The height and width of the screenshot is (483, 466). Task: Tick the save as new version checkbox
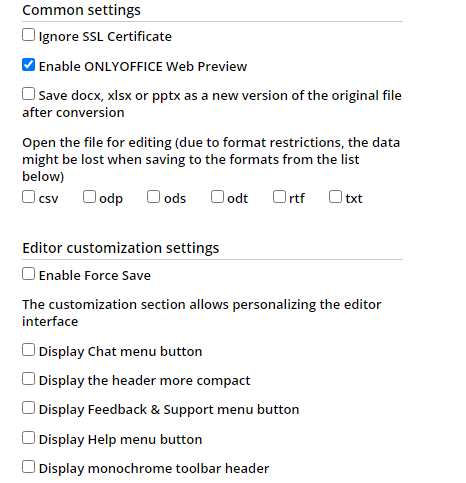click(28, 94)
